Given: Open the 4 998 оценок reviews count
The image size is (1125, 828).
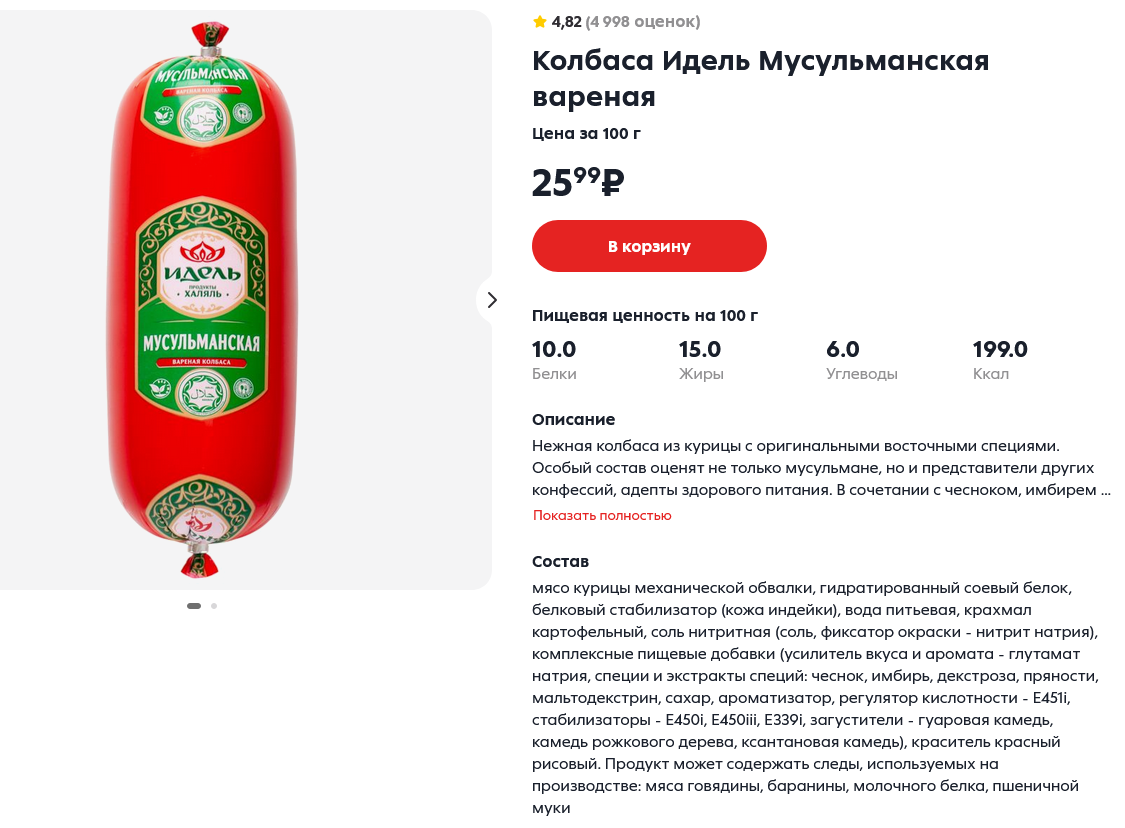Looking at the screenshot, I should point(642,22).
